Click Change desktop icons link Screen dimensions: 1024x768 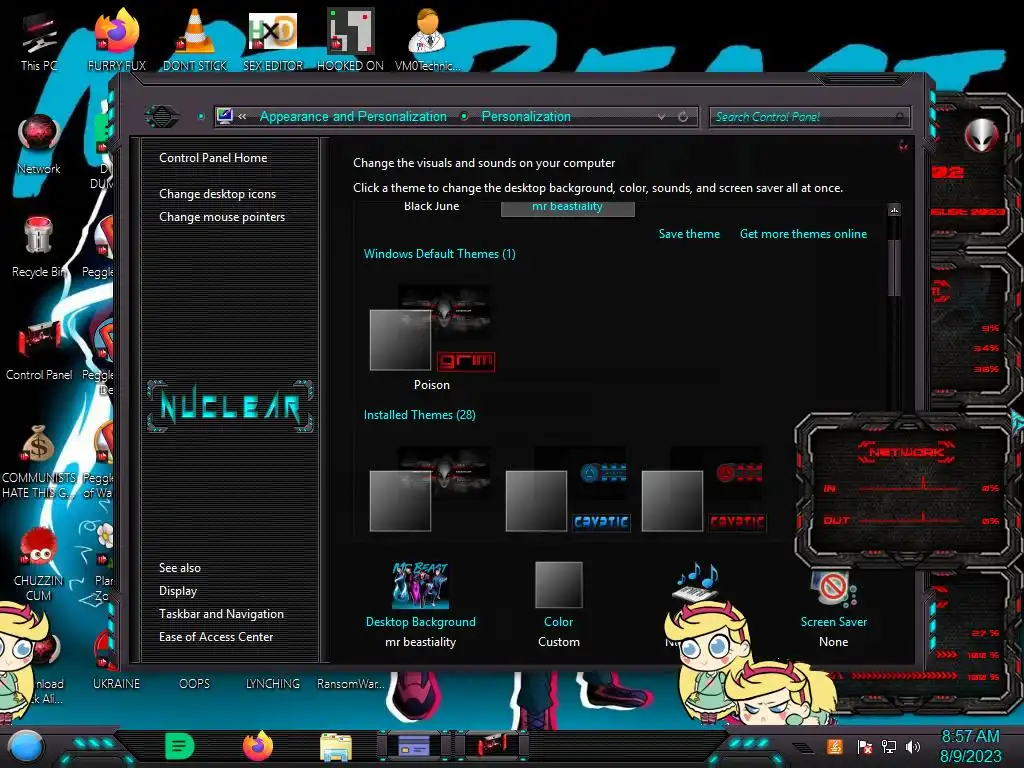pos(217,193)
